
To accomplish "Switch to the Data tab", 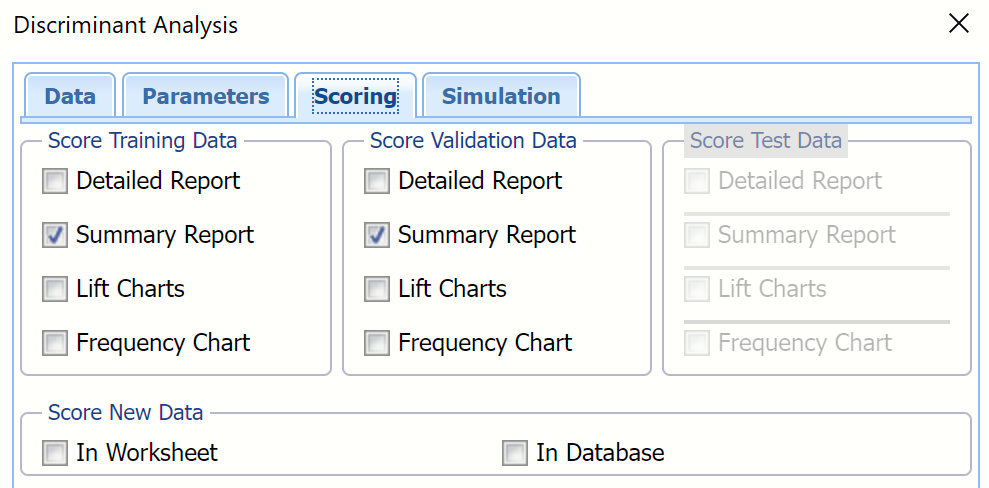I will (x=70, y=97).
